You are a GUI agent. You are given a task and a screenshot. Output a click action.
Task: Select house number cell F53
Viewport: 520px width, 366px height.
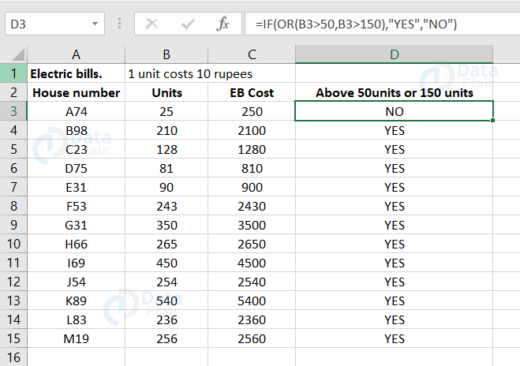pos(76,206)
